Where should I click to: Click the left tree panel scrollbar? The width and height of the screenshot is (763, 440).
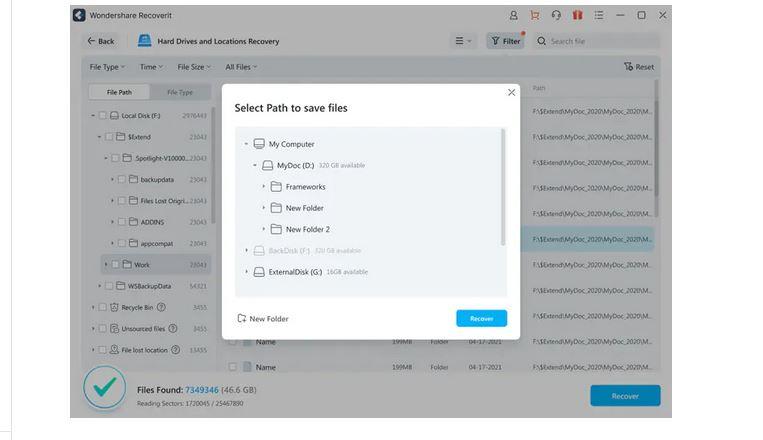[213, 165]
